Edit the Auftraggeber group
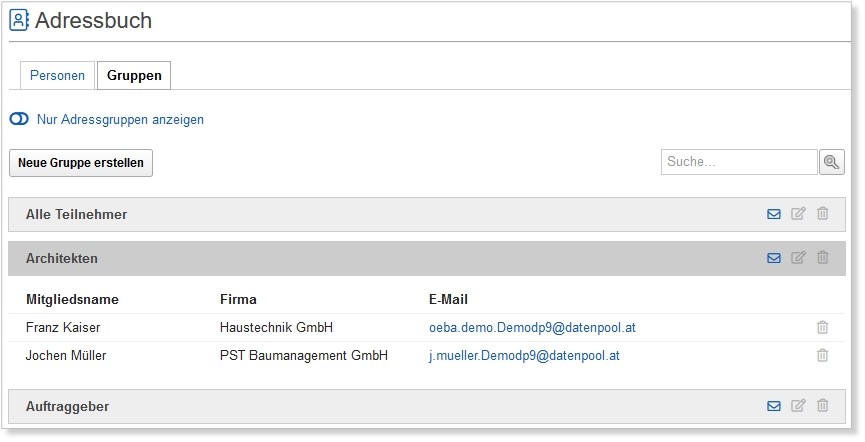 (x=798, y=406)
